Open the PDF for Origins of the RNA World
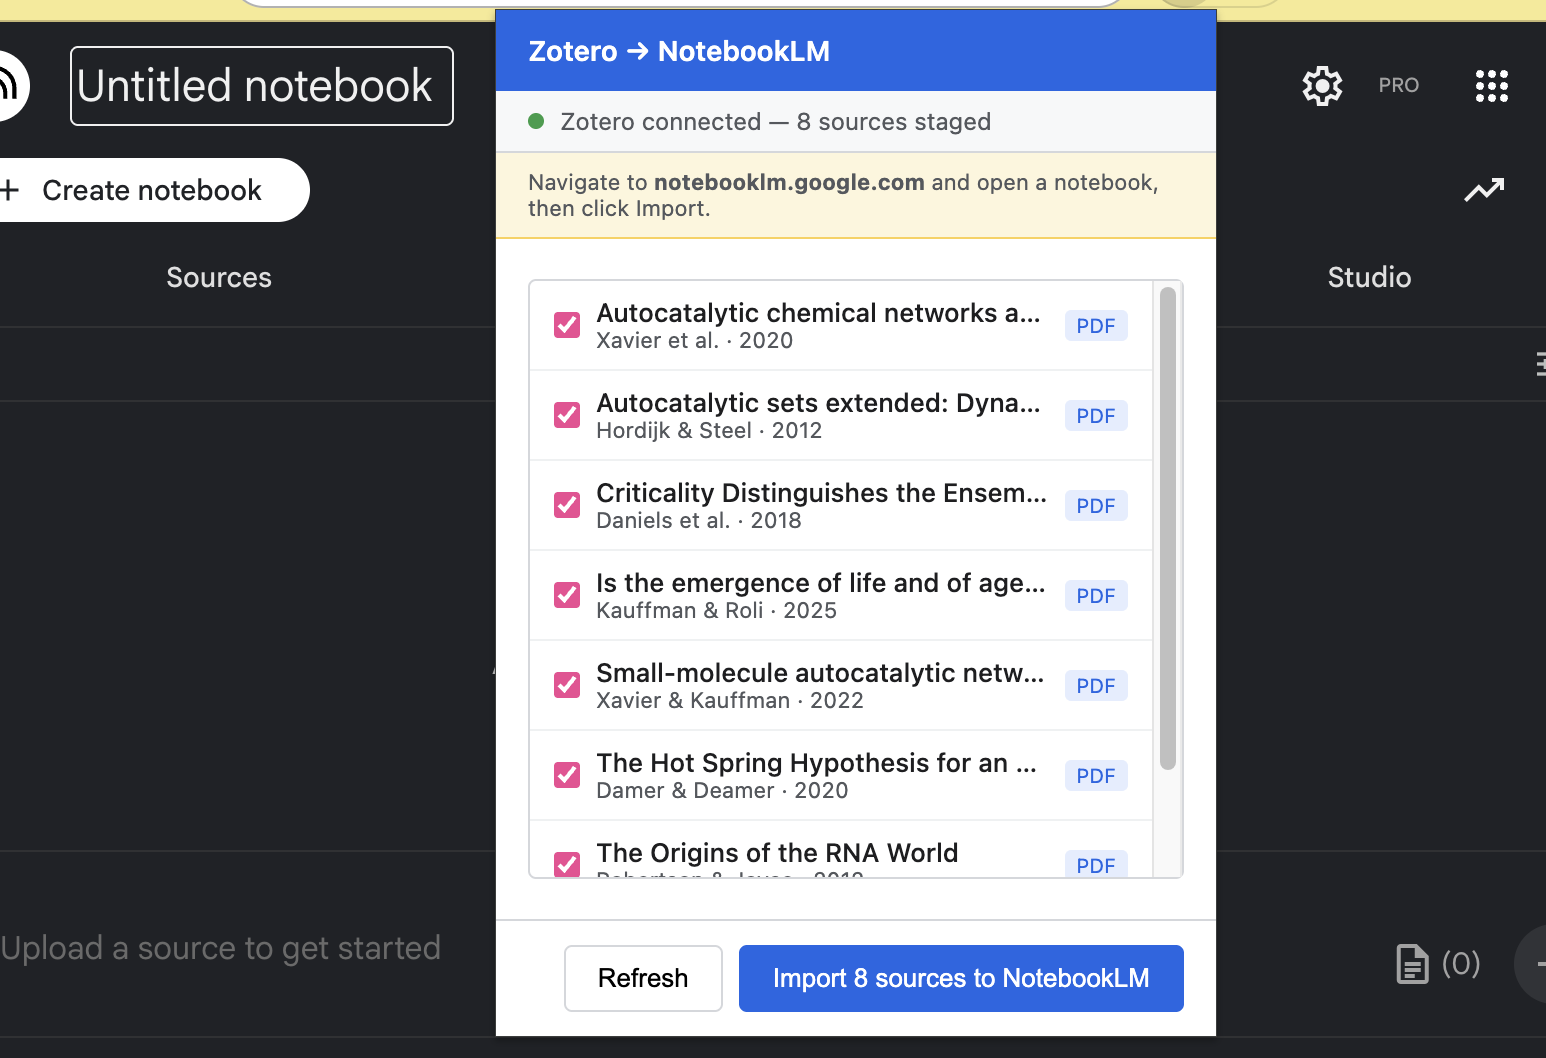This screenshot has height=1058, width=1546. pyautogui.click(x=1096, y=865)
